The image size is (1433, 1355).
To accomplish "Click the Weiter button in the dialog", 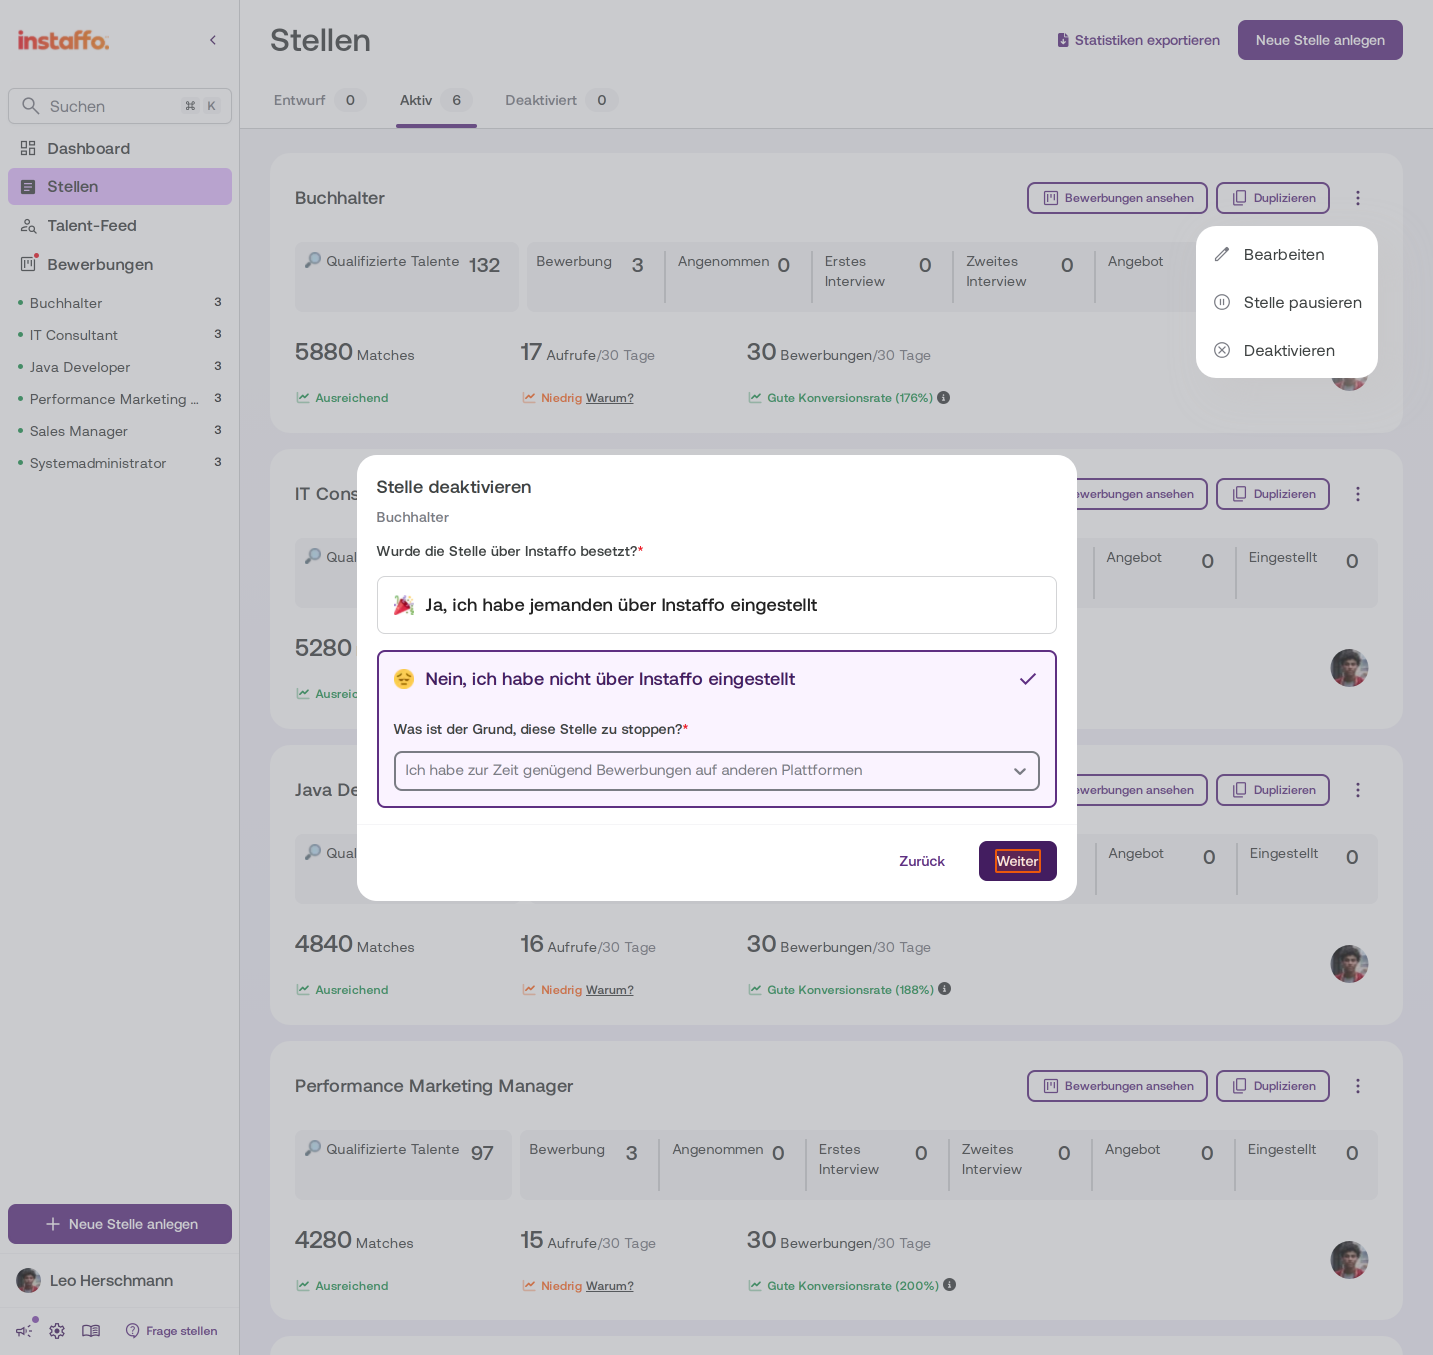I will [x=1017, y=861].
